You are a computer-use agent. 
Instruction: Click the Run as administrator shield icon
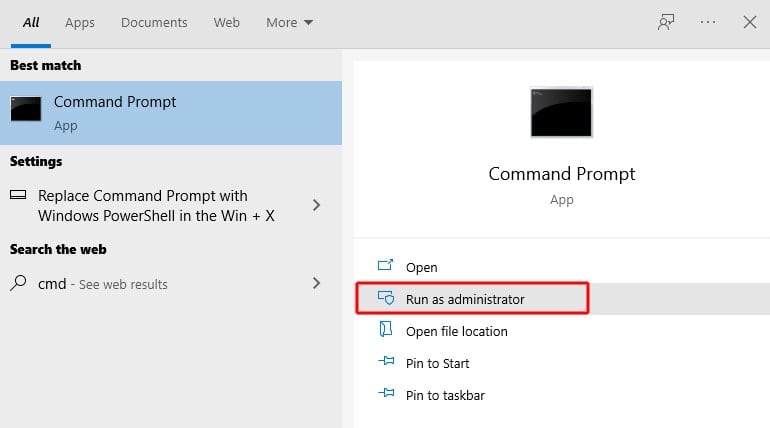tap(386, 297)
